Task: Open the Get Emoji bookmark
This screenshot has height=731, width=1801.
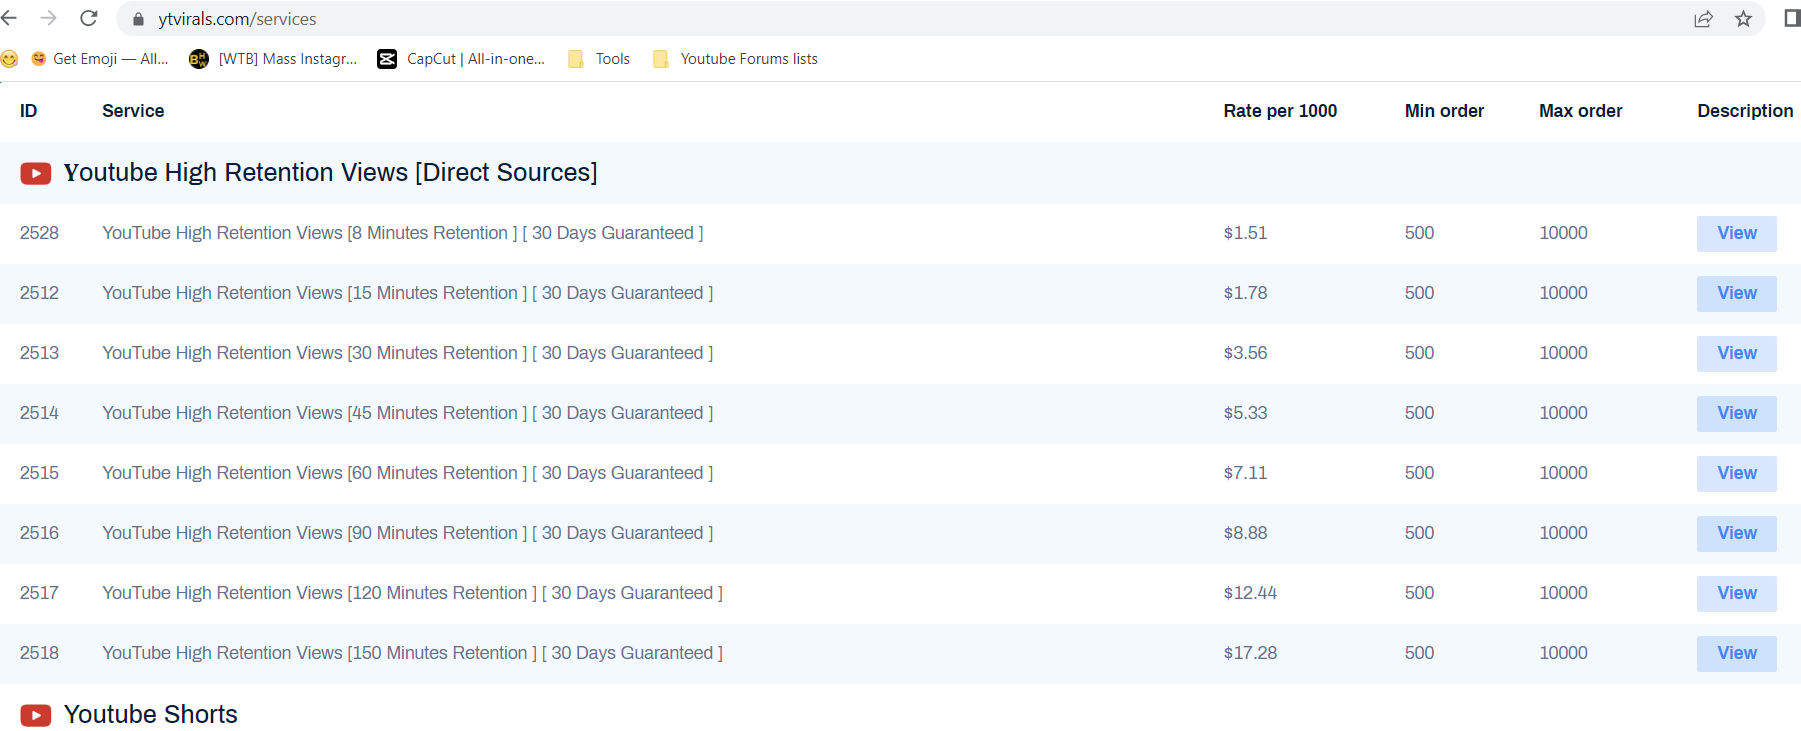Action: coord(99,59)
